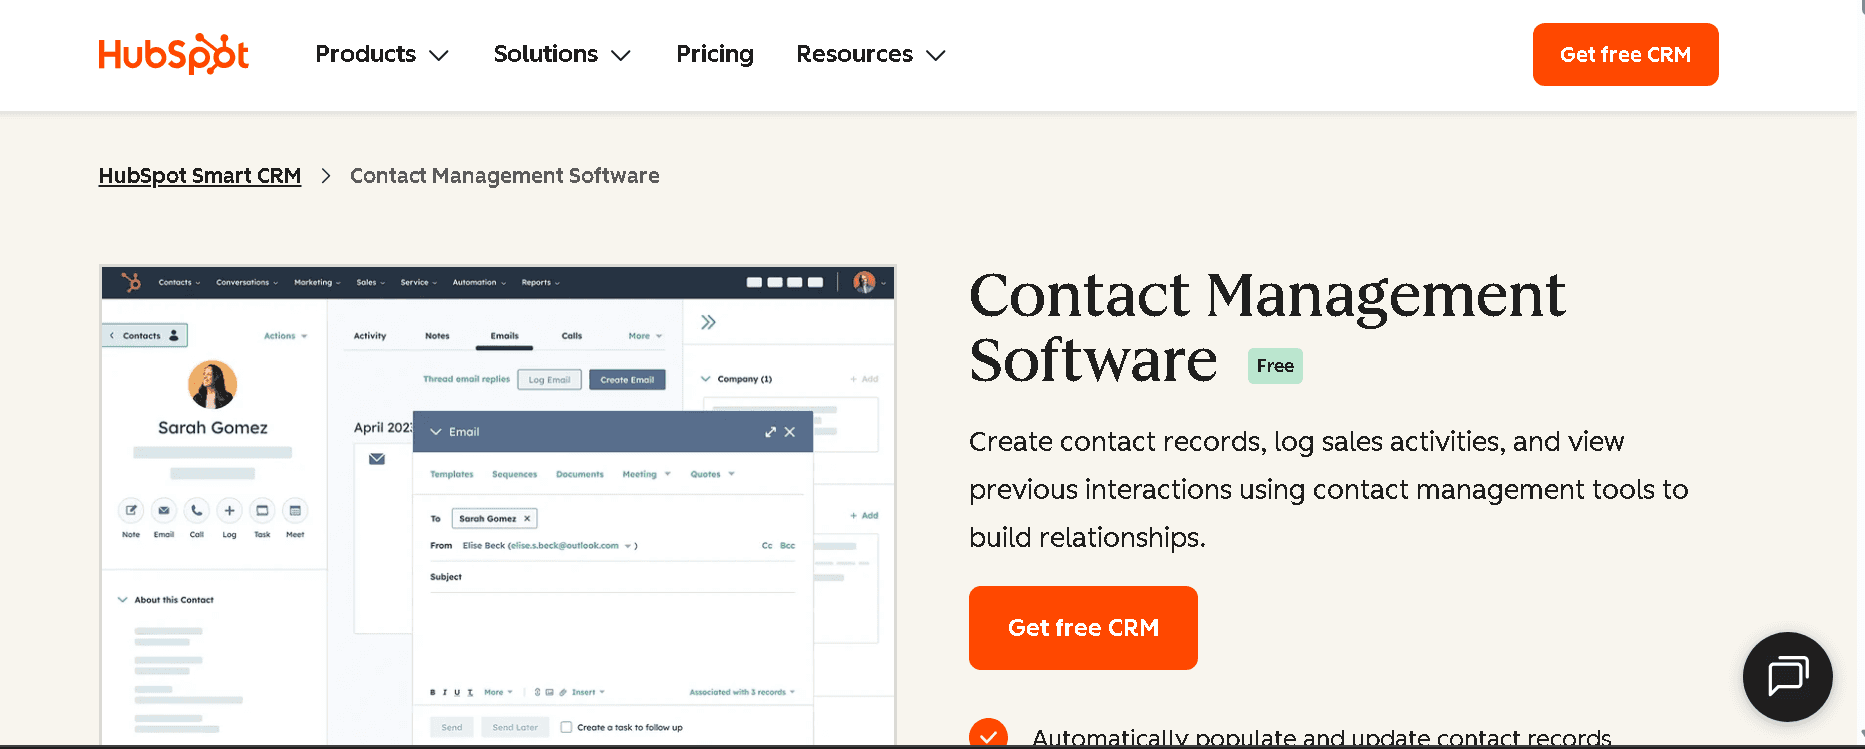
Task: Remove the Sarah Gomez recipient chip
Action: coord(527,518)
